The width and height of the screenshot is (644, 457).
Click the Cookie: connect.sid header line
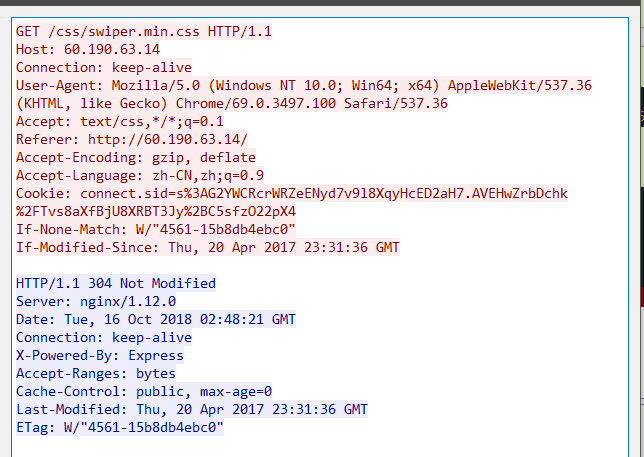pyautogui.click(x=292, y=193)
